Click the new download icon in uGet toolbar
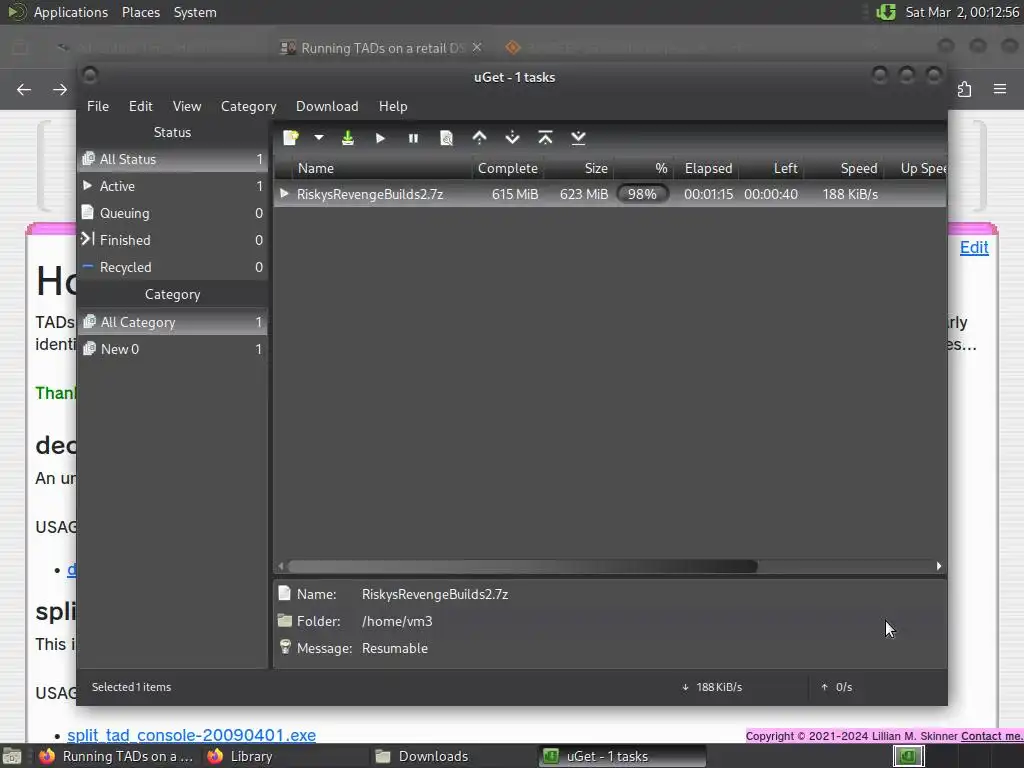This screenshot has height=768, width=1024. coord(291,138)
